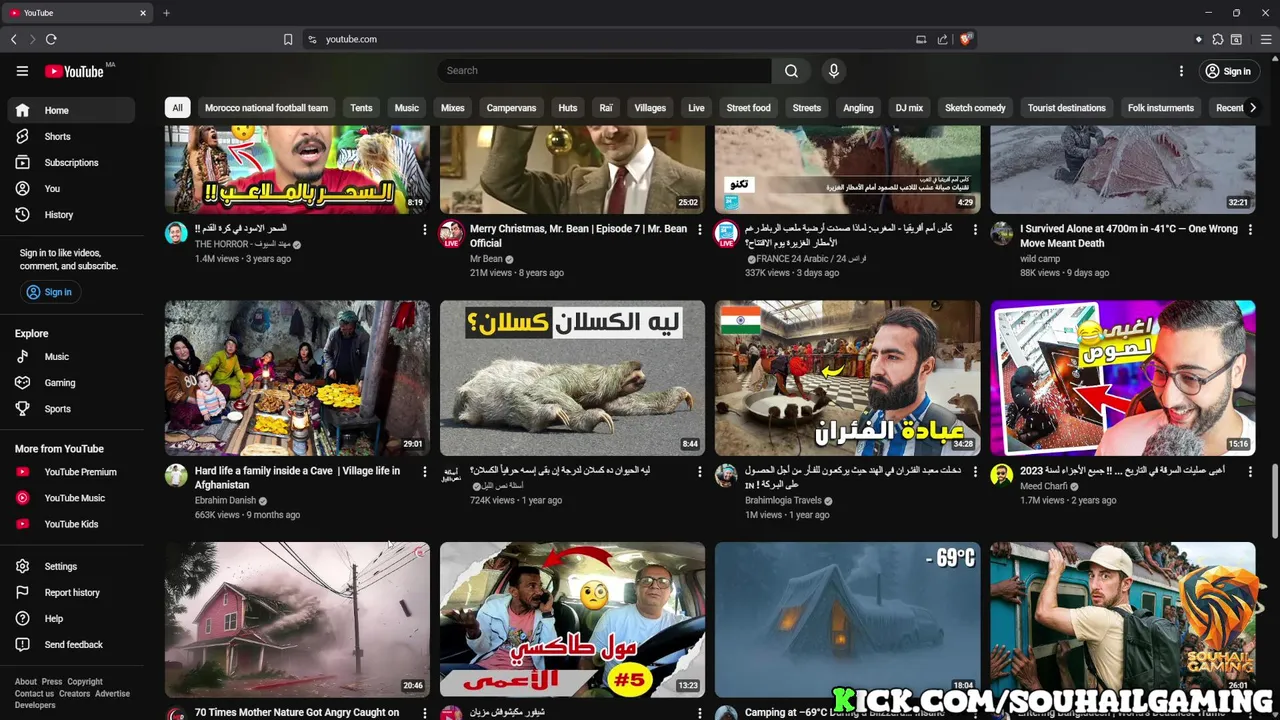Screen dimensions: 1280x720
Task: Click Sign in button in the header
Action: tap(1227, 71)
